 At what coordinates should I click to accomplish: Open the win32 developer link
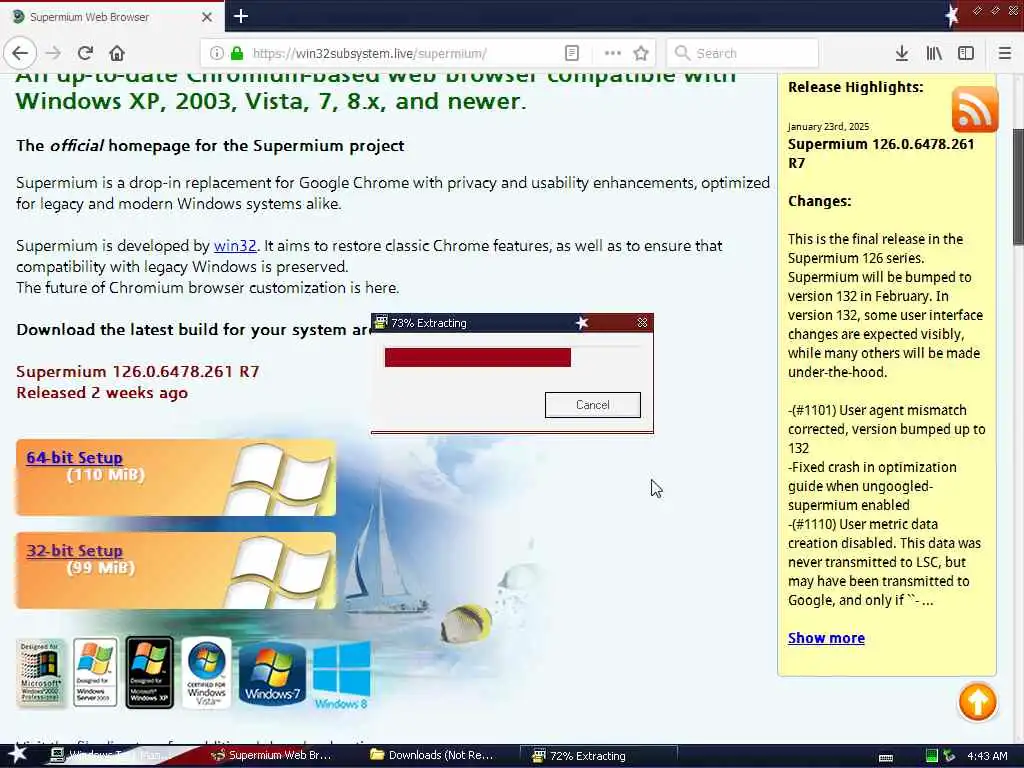pos(235,246)
